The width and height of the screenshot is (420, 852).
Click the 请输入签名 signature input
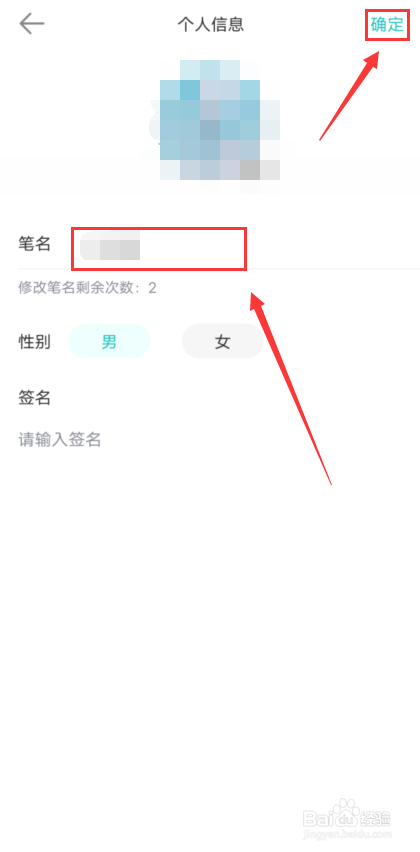coord(60,440)
